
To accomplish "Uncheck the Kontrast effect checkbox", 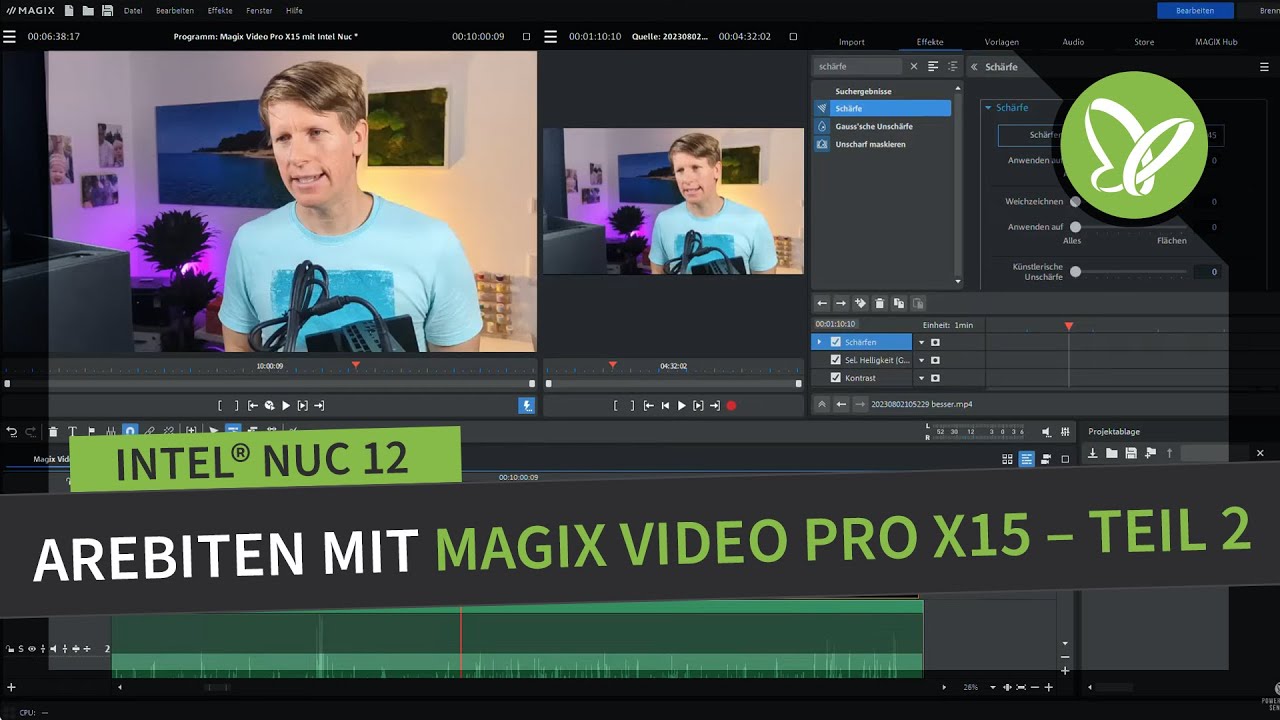I will click(836, 378).
